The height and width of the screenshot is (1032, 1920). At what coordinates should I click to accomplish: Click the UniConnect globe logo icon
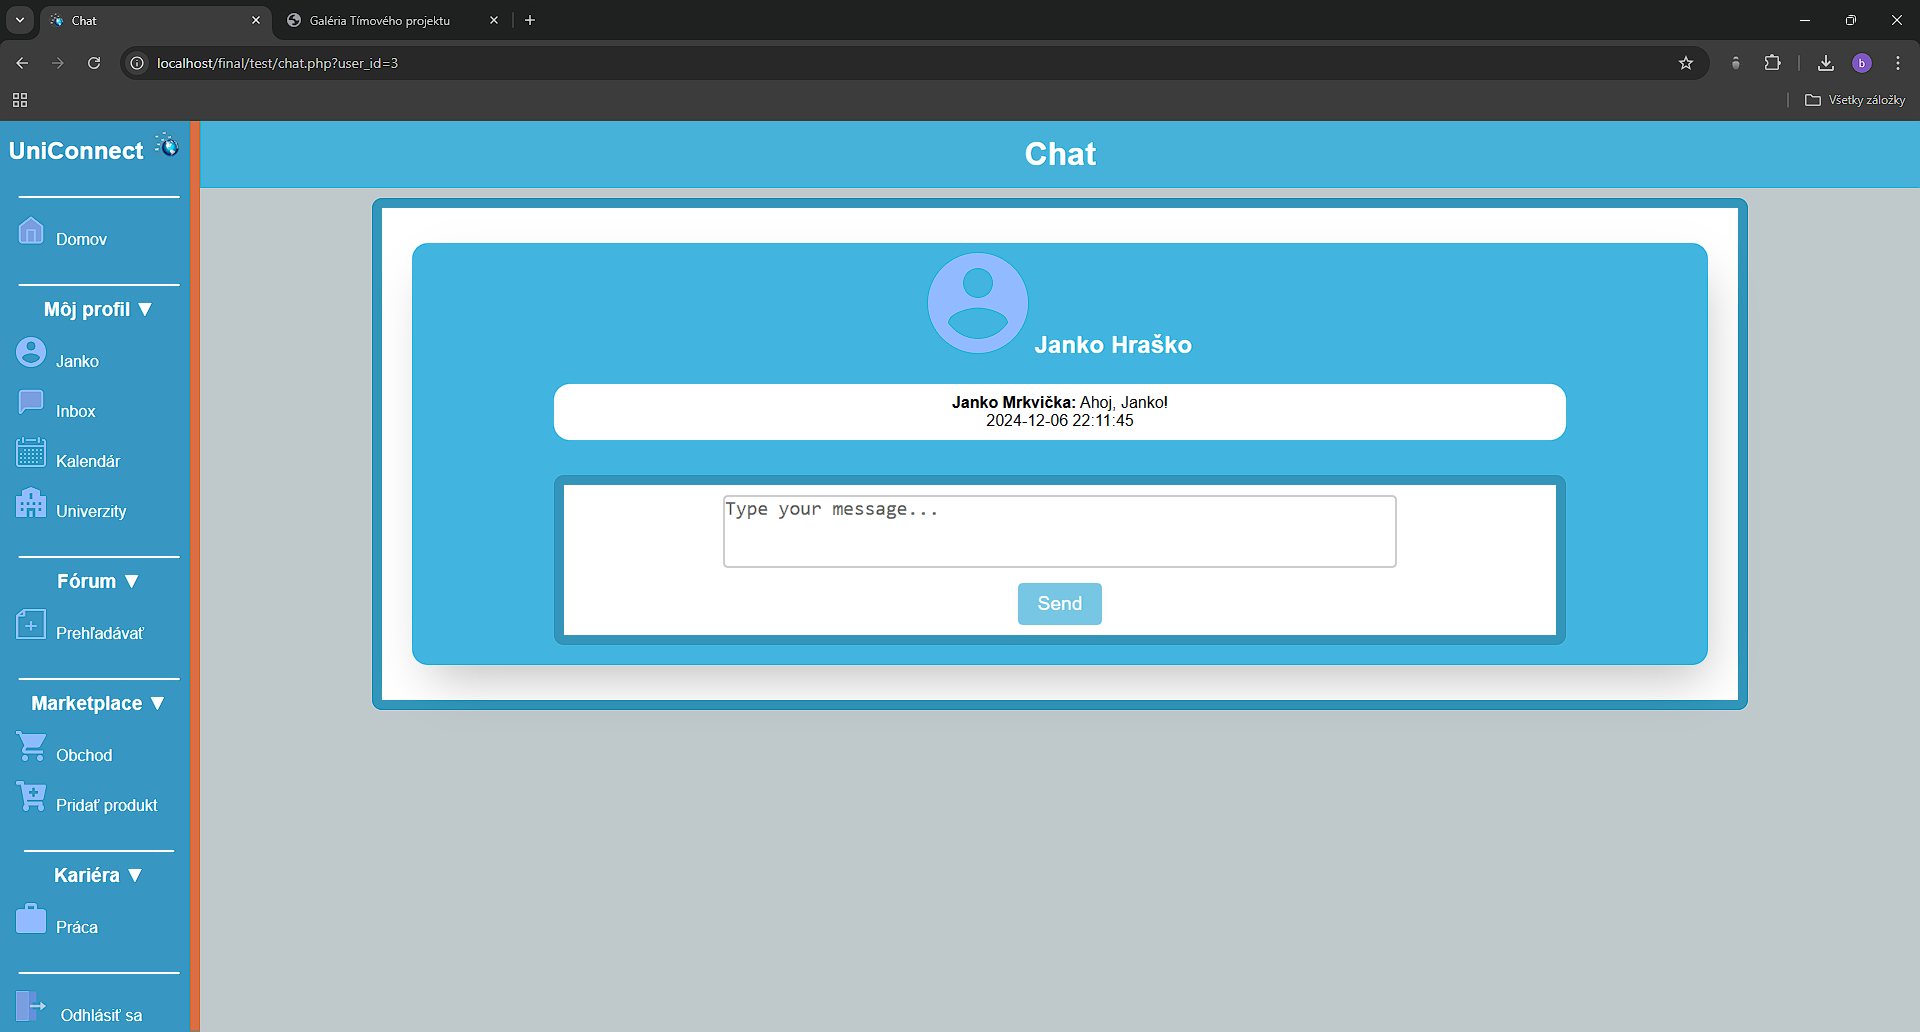(167, 146)
